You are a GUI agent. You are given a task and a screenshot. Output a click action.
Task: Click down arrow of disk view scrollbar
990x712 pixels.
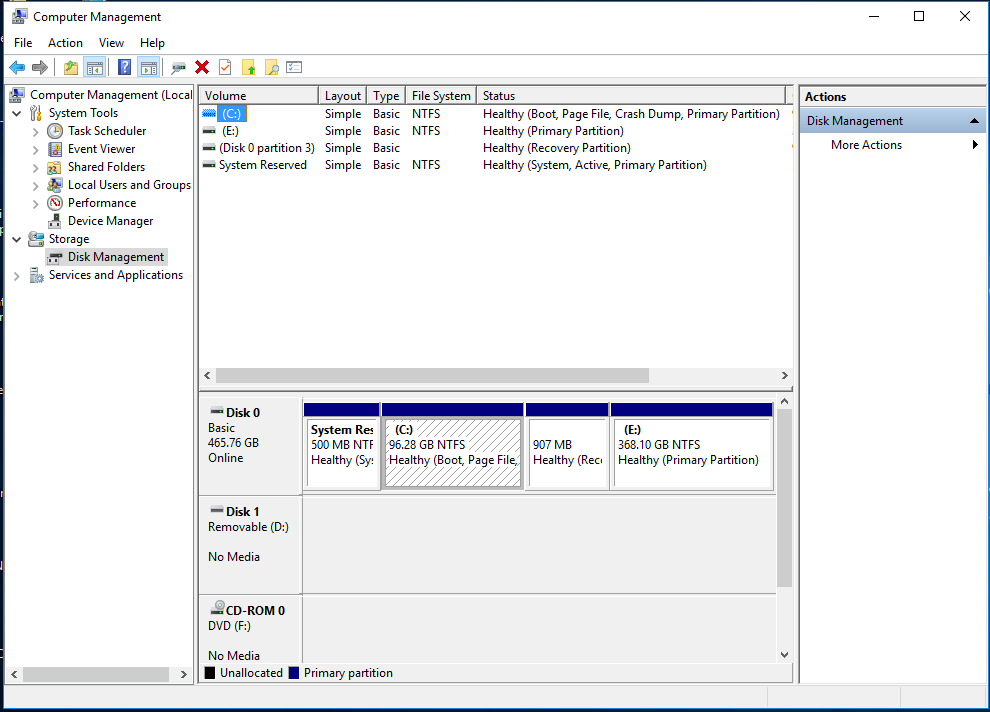(x=784, y=655)
